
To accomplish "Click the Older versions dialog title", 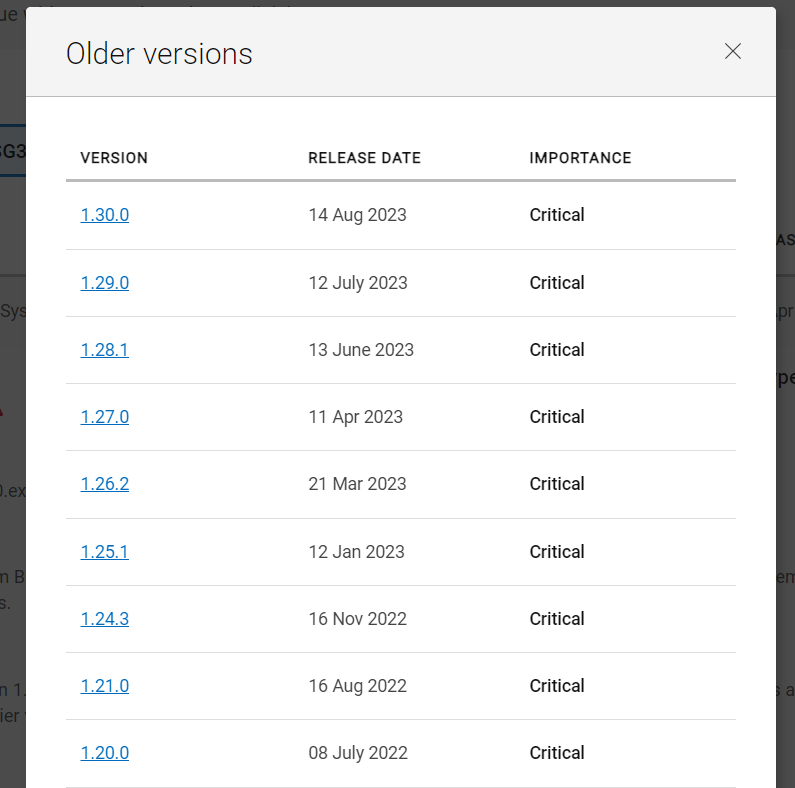I will coord(159,54).
